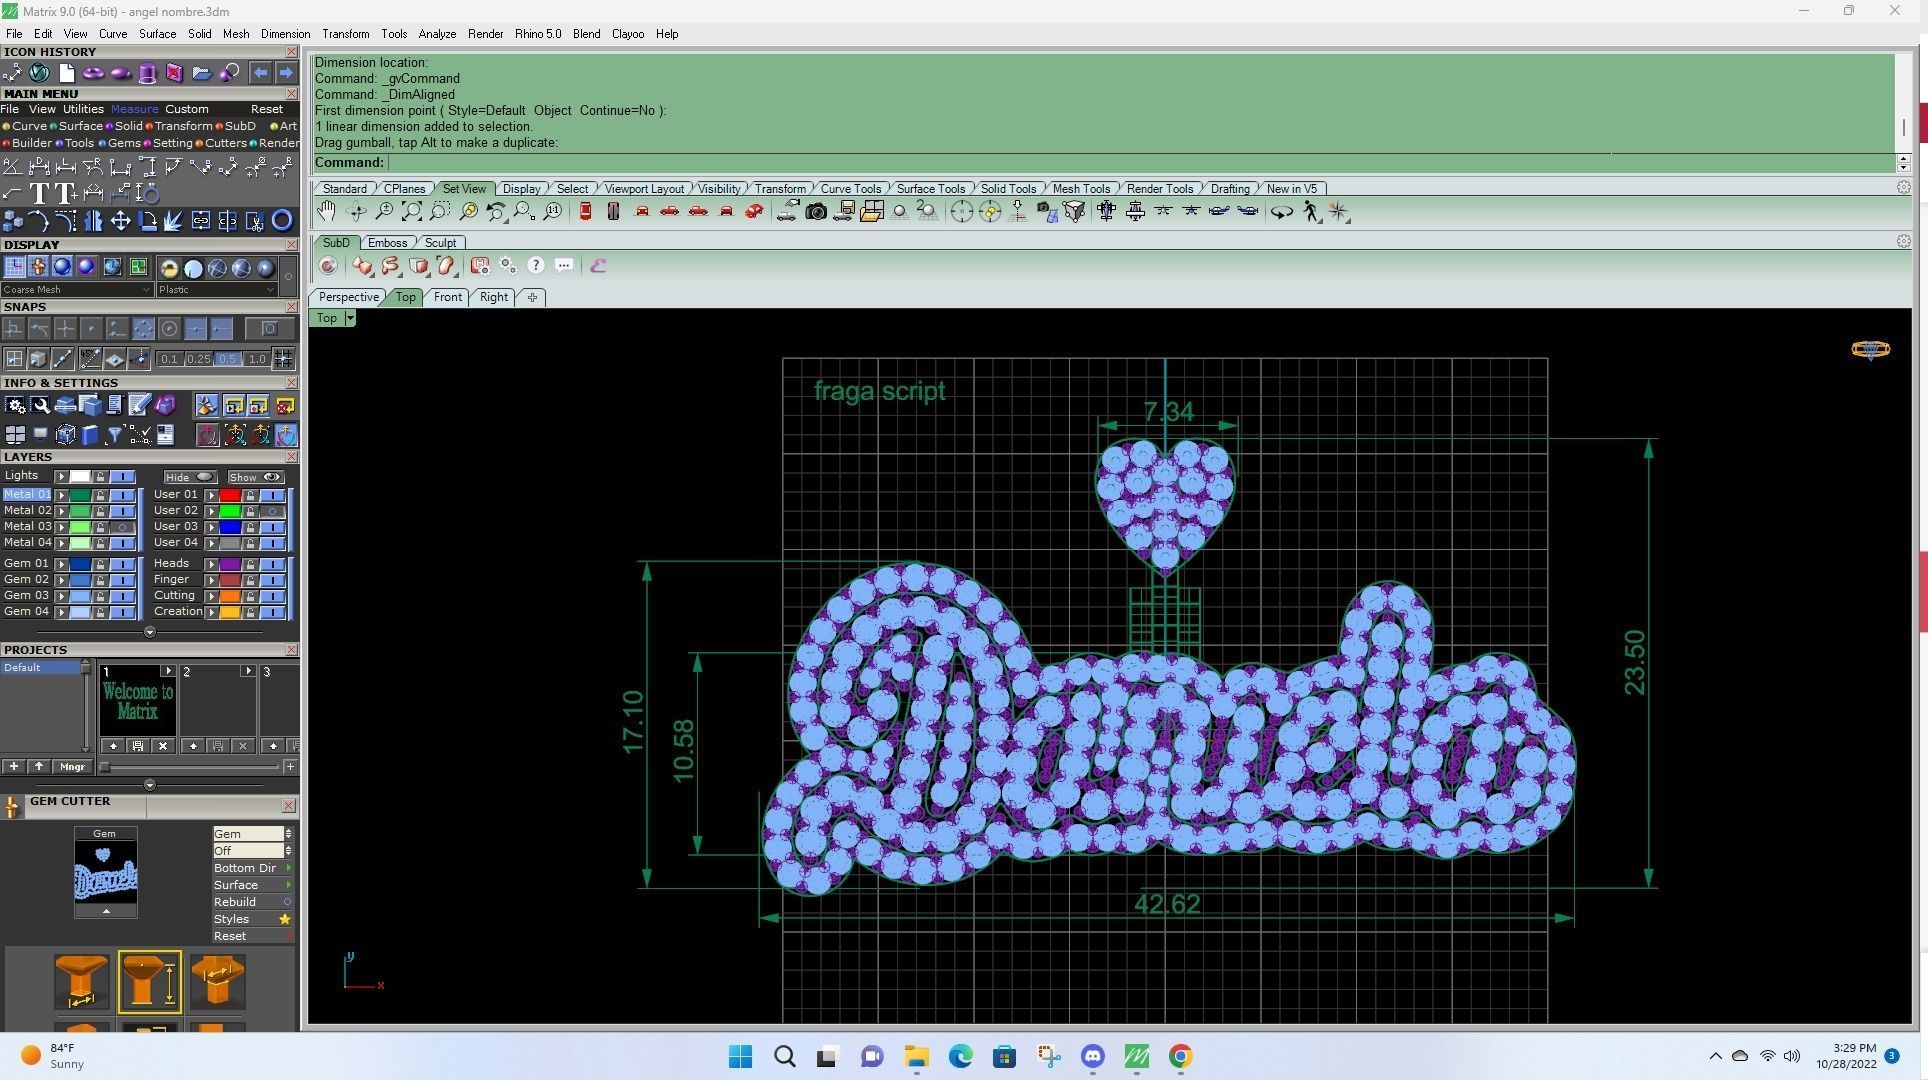Expand the Top viewport title dropdown arrow
1928x1080 pixels.
[349, 318]
